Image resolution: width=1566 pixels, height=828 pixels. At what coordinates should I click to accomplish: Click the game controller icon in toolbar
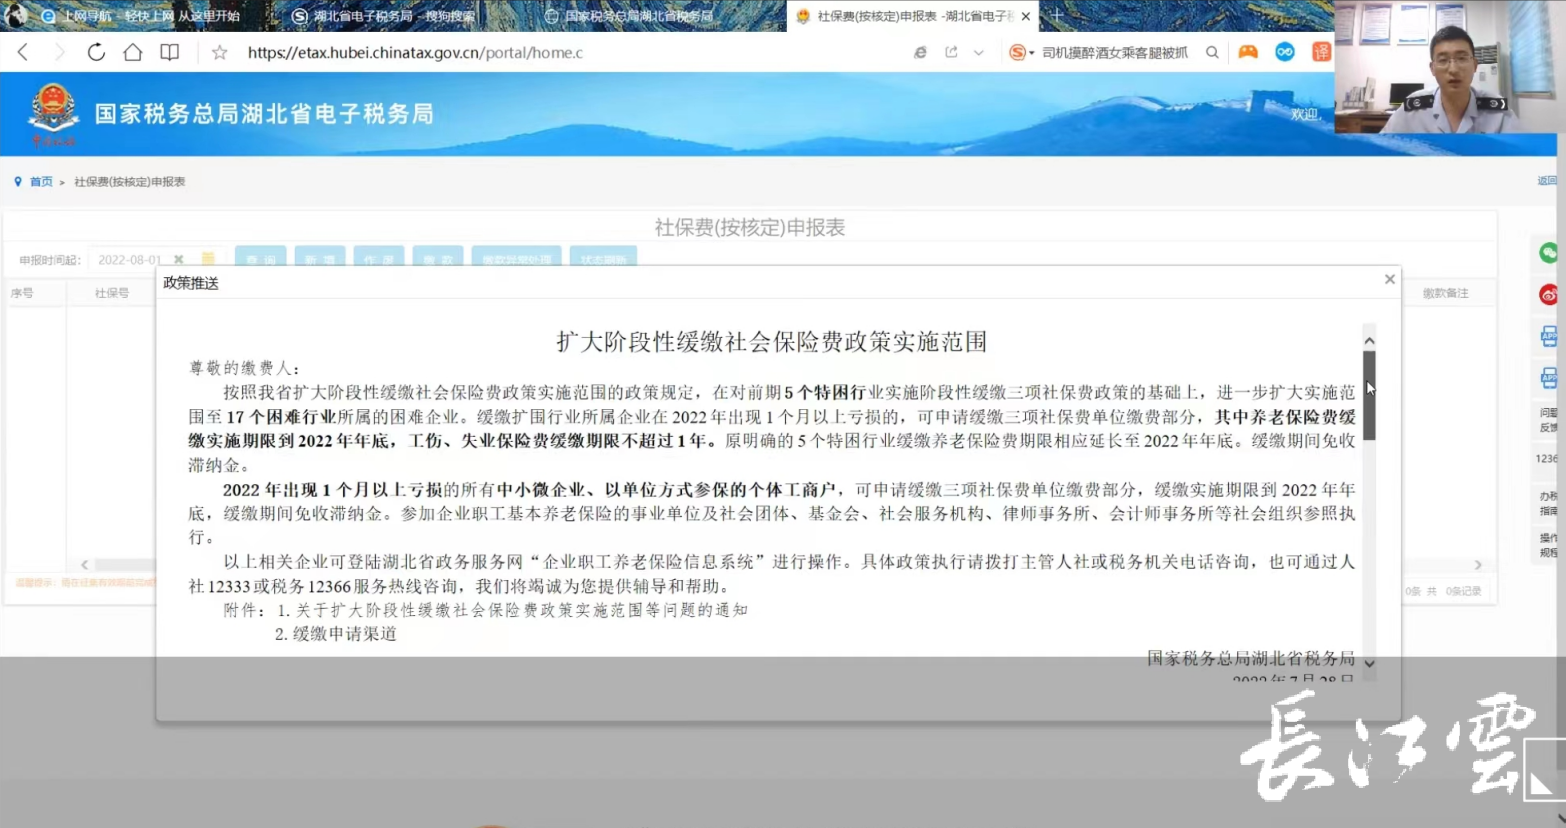(x=1248, y=52)
